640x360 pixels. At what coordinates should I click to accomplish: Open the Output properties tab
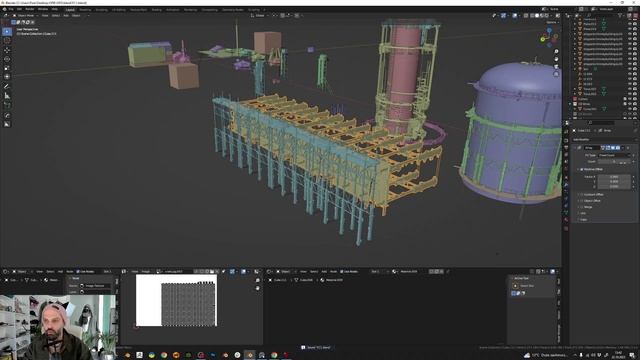click(566, 140)
